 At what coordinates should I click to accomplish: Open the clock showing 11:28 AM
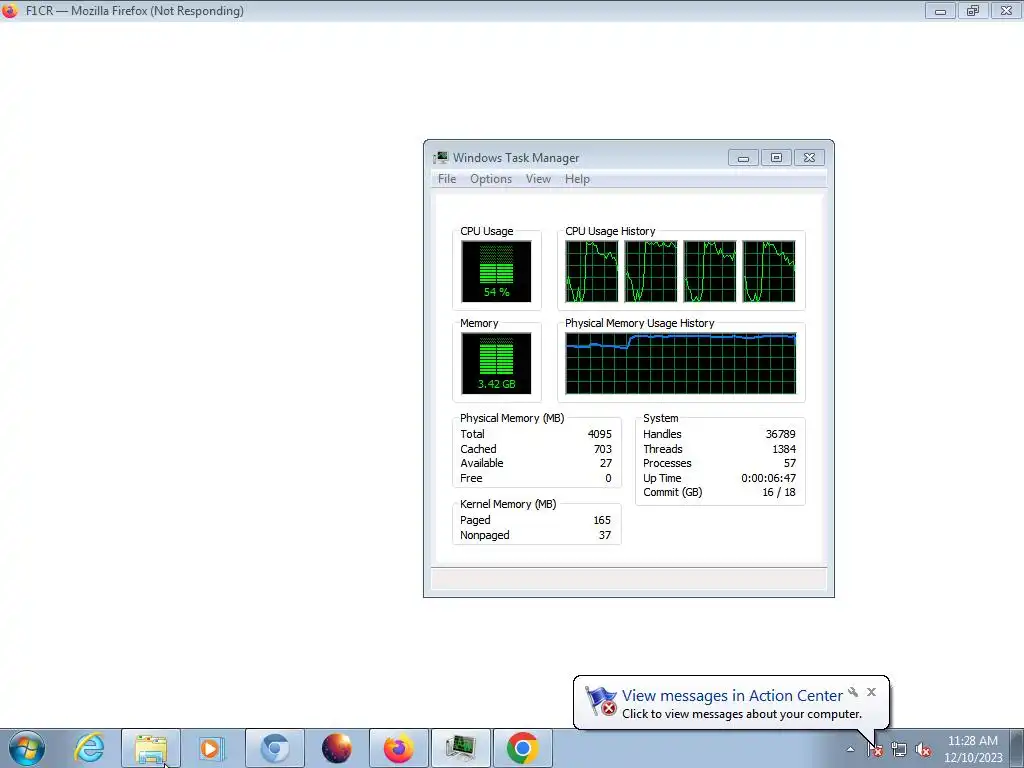click(x=972, y=749)
